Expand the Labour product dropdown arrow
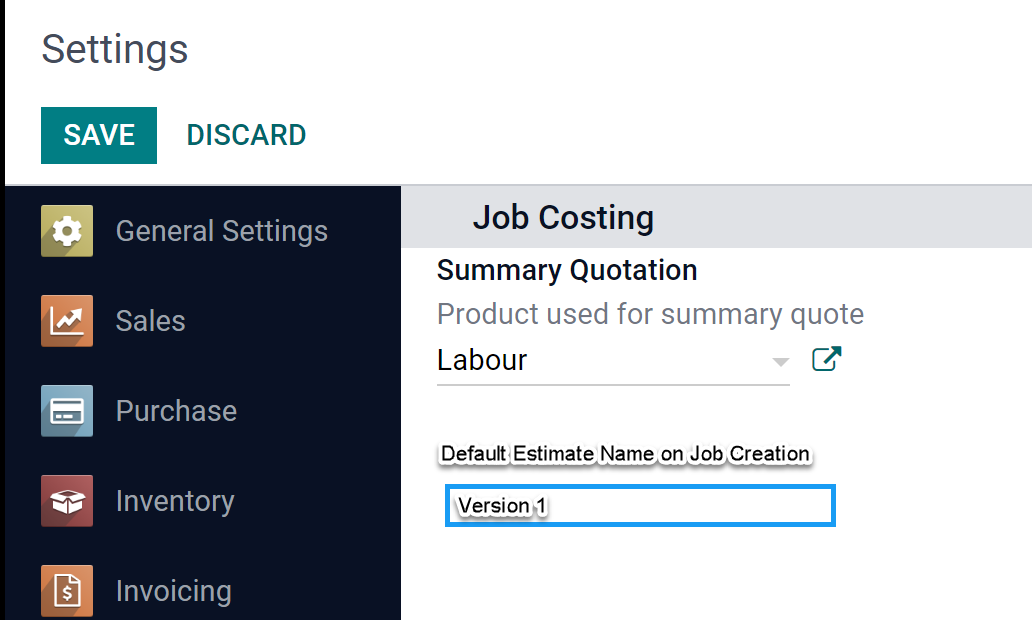This screenshot has height=620, width=1032. (x=781, y=362)
